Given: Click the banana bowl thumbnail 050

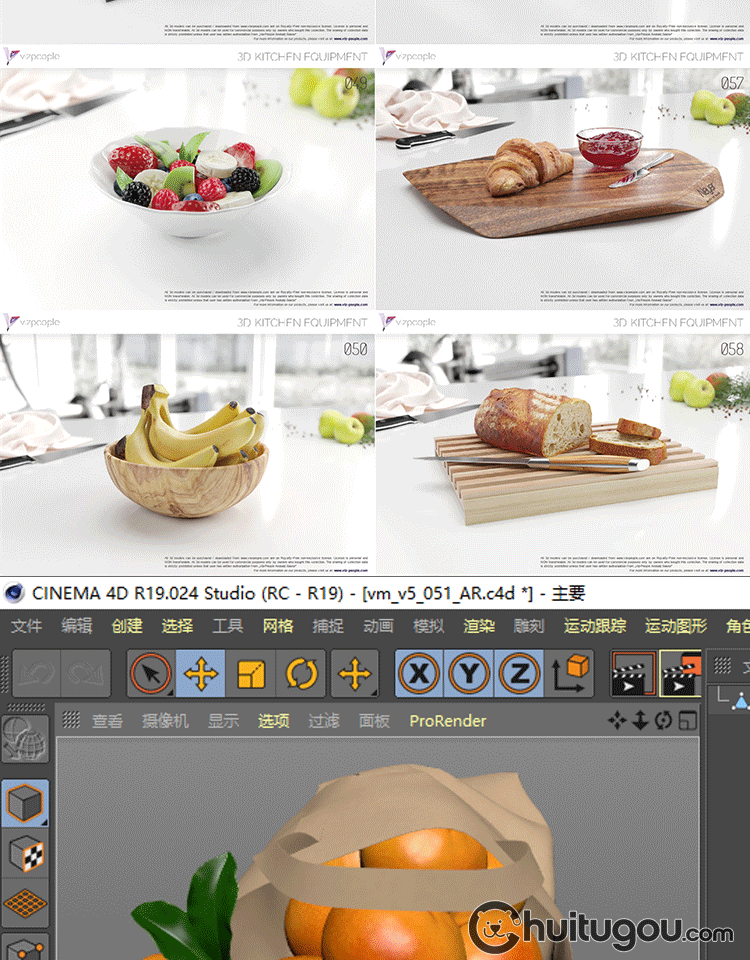Looking at the screenshot, I should pyautogui.click(x=187, y=454).
